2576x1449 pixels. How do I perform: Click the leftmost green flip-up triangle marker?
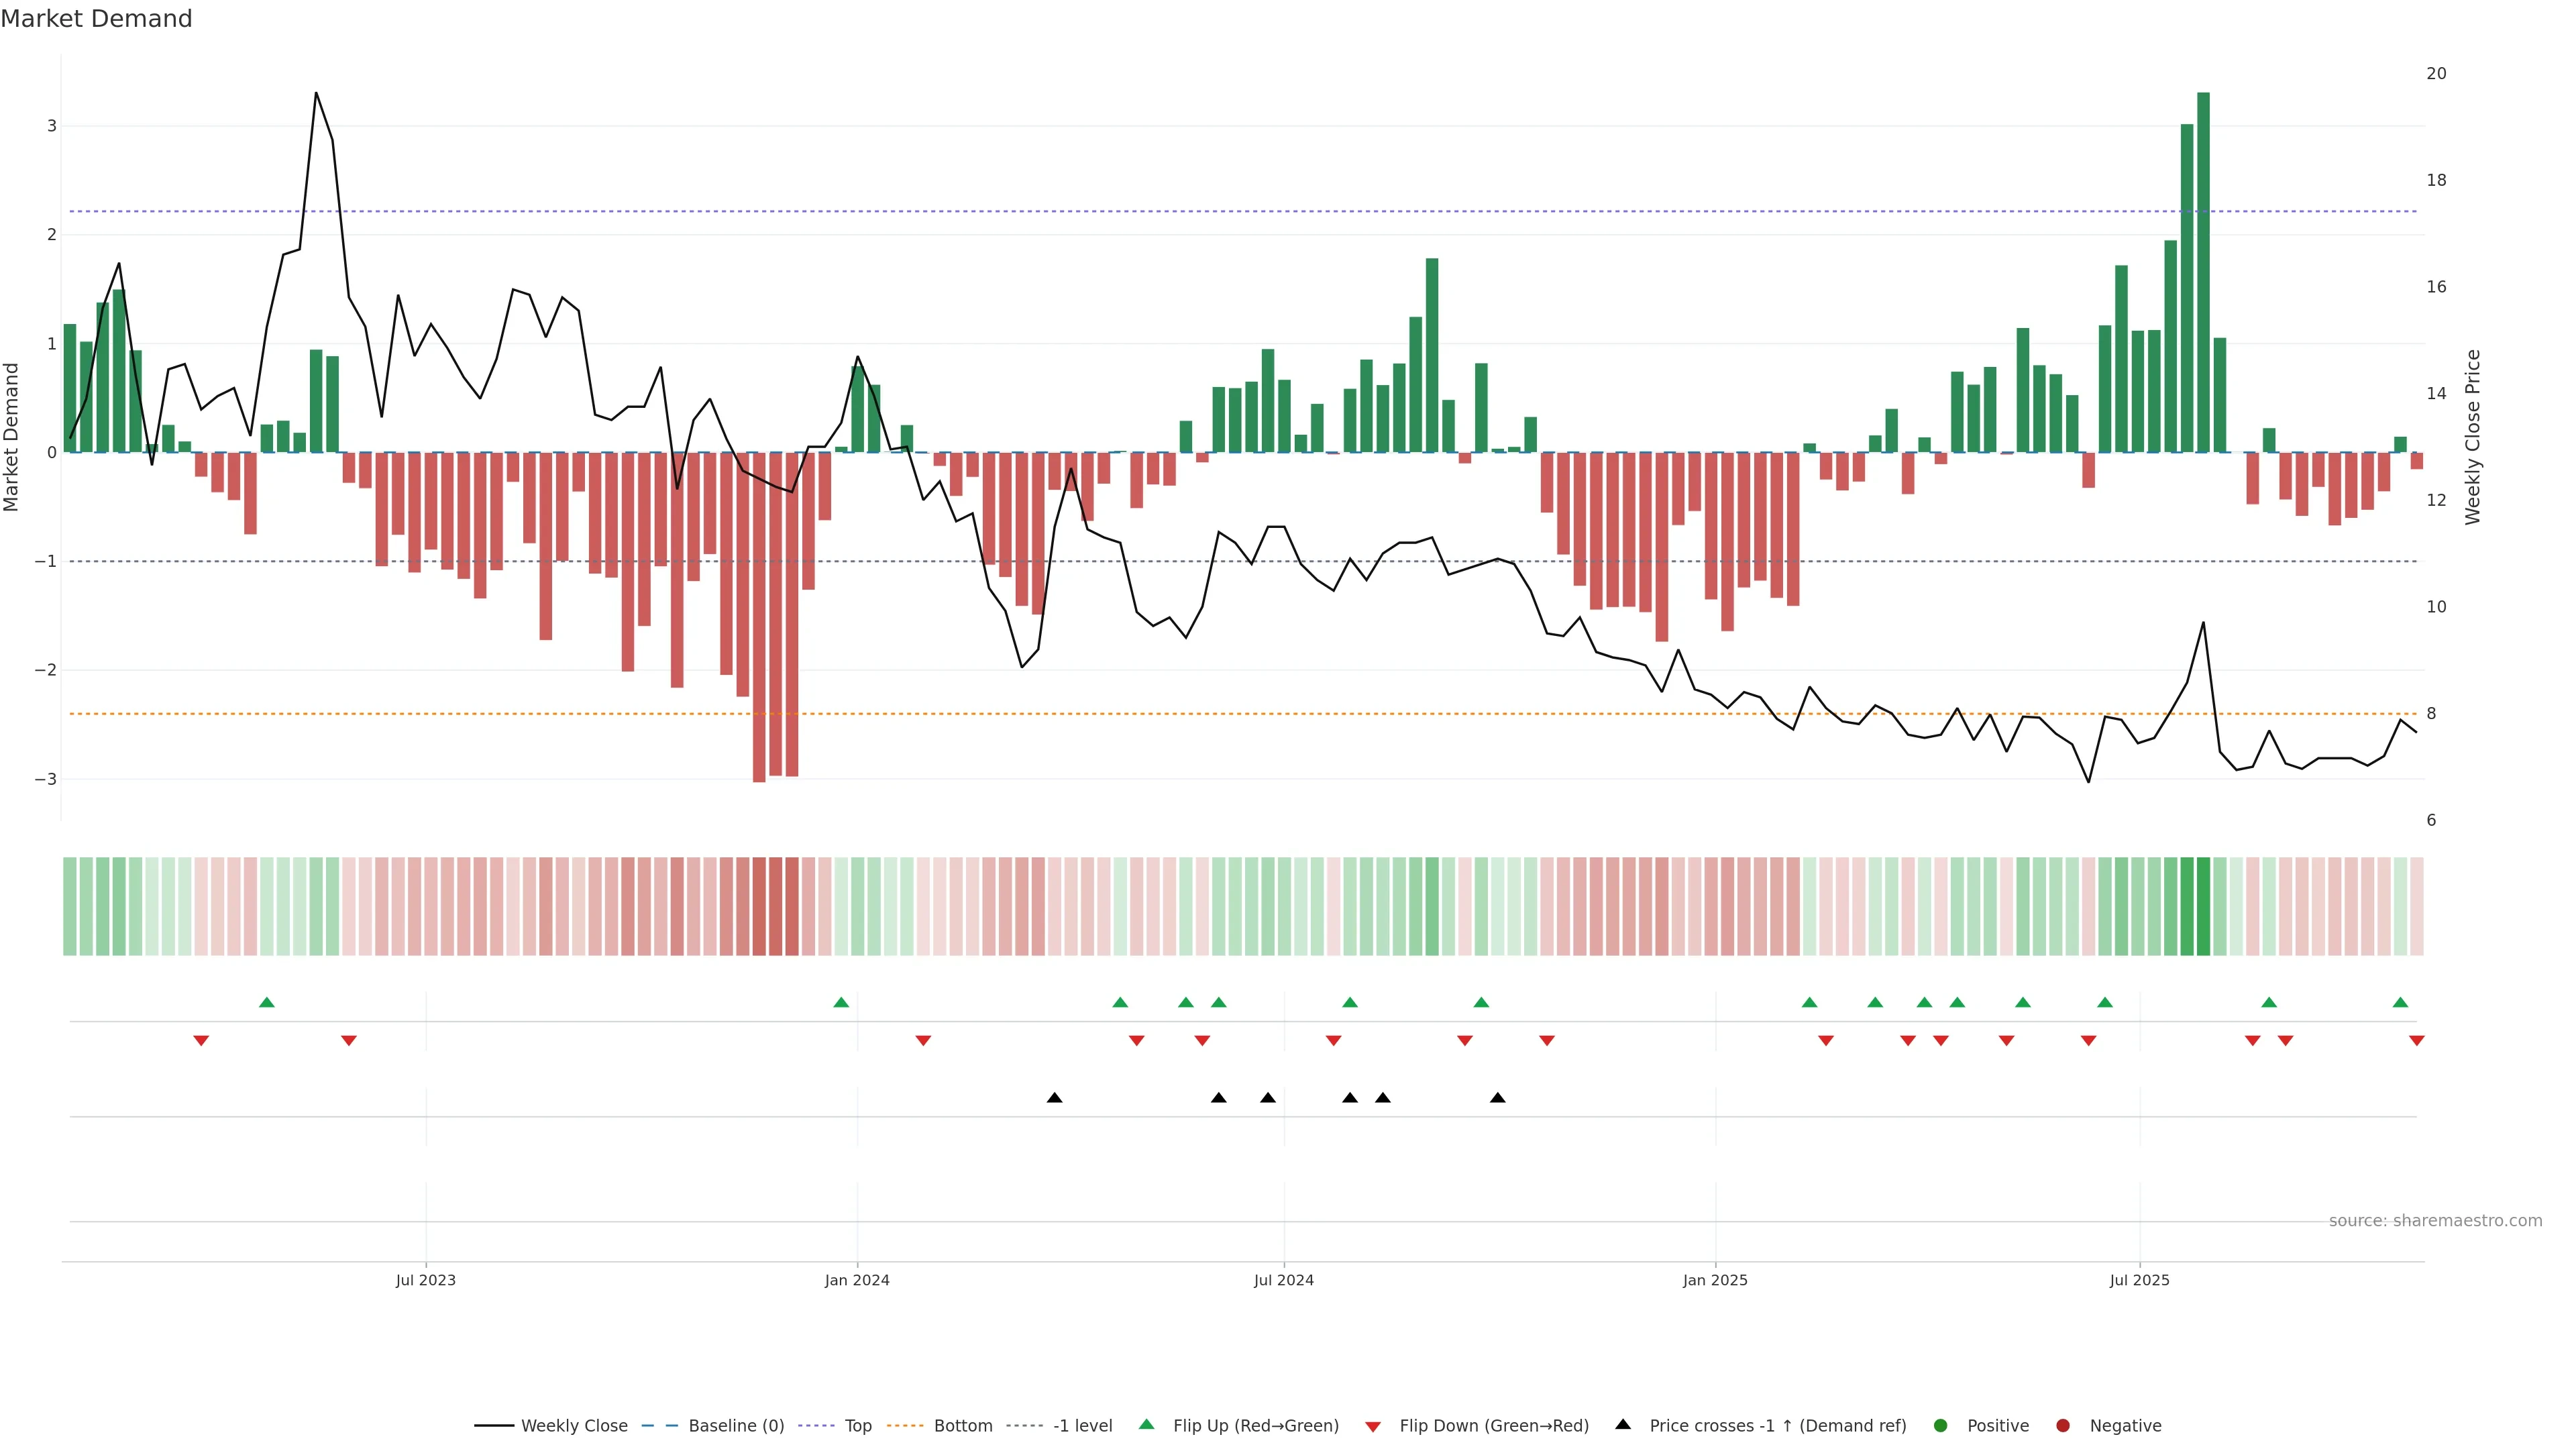[267, 1002]
